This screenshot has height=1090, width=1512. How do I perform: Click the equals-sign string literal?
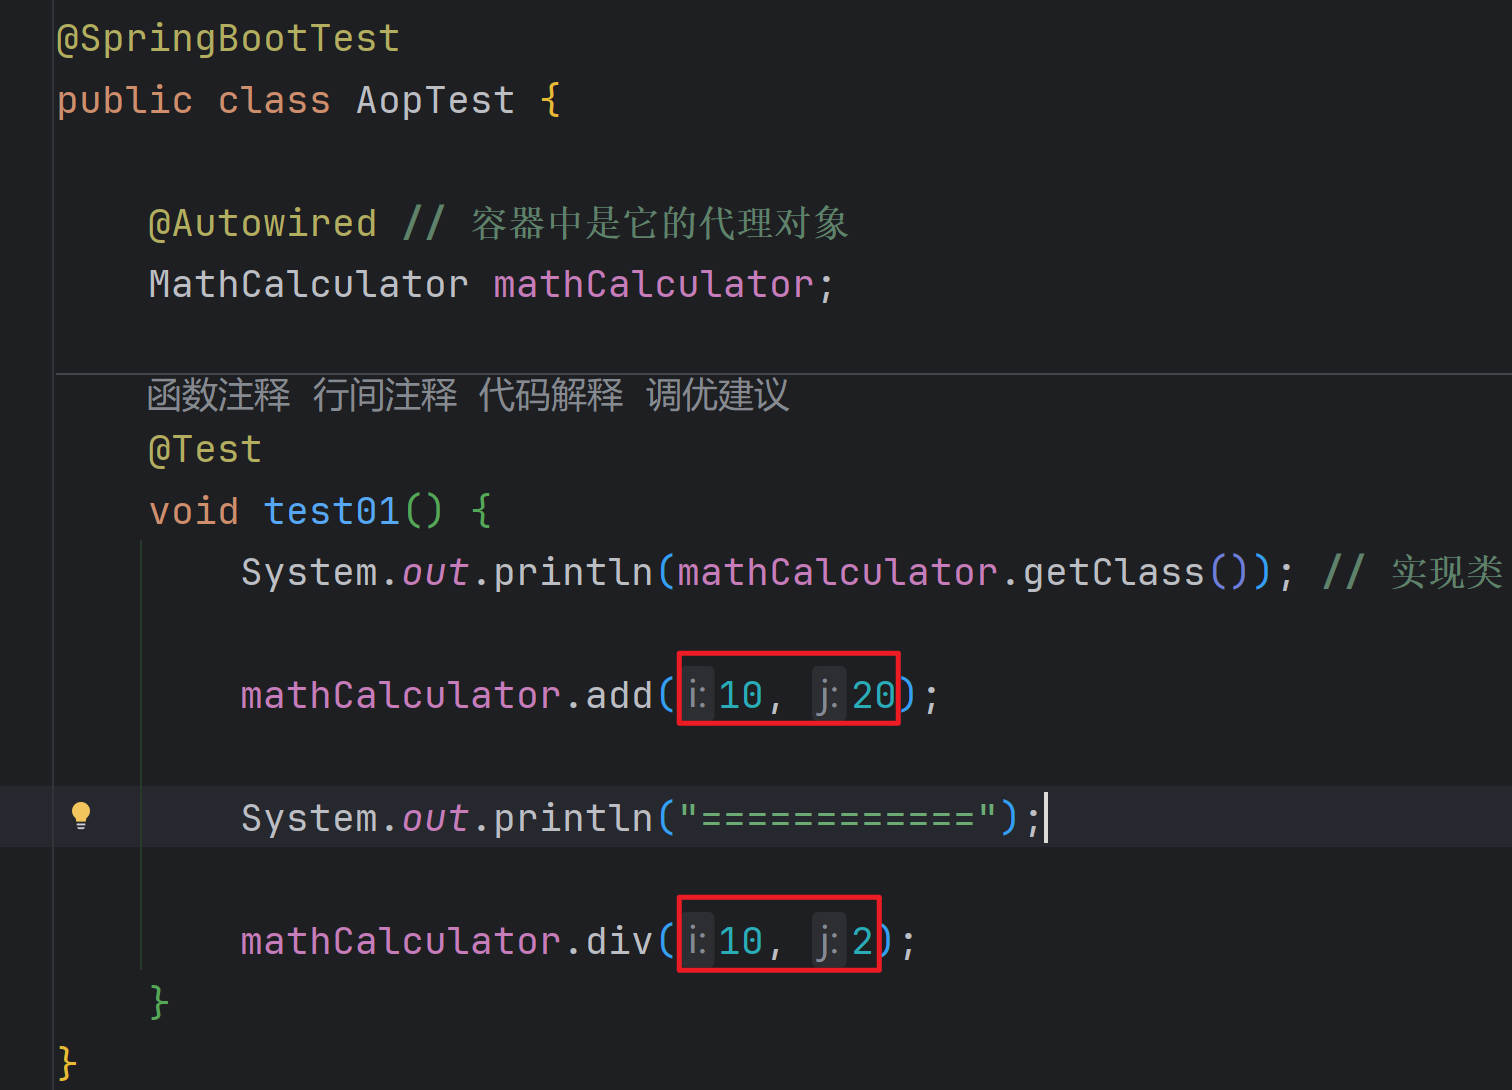pos(838,818)
